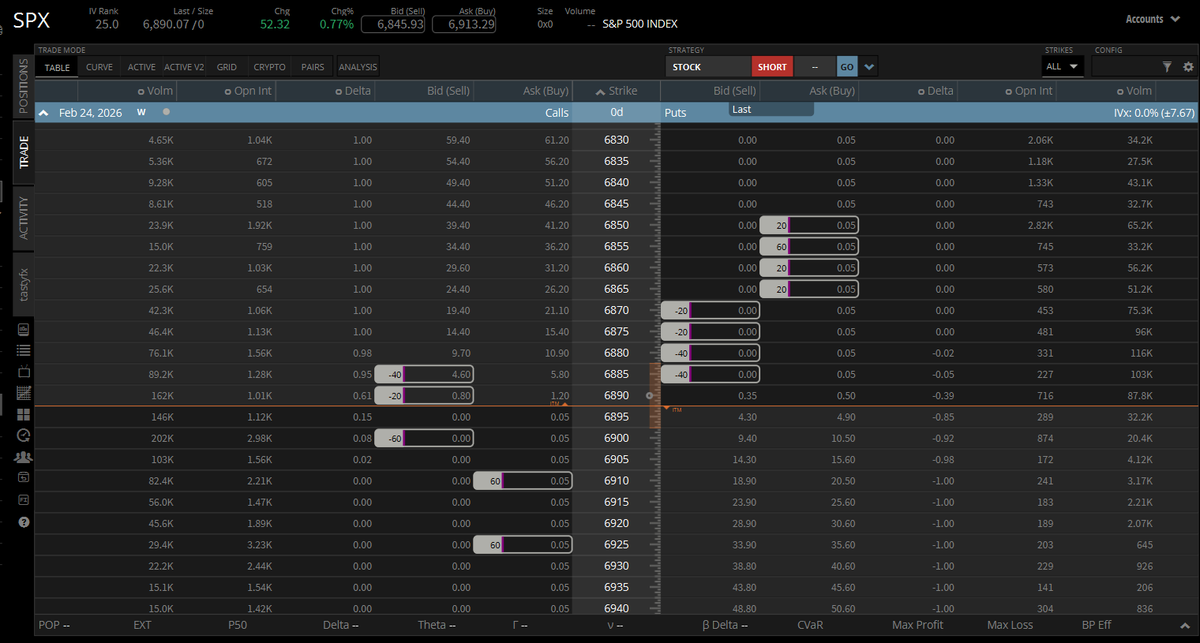The image size is (1200, 643).
Task: Select the -20 sell leg on 6870 put bid
Action: coord(711,310)
